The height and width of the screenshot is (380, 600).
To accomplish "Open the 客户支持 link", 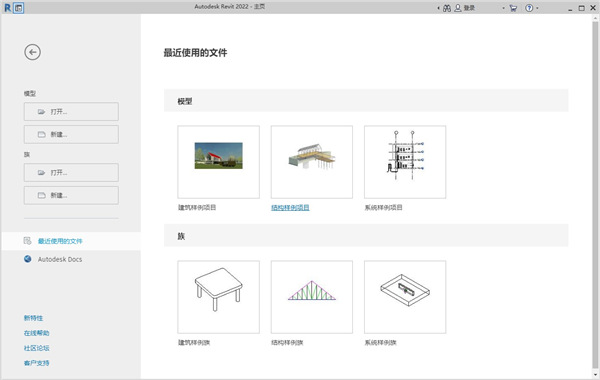I will pyautogui.click(x=36, y=363).
